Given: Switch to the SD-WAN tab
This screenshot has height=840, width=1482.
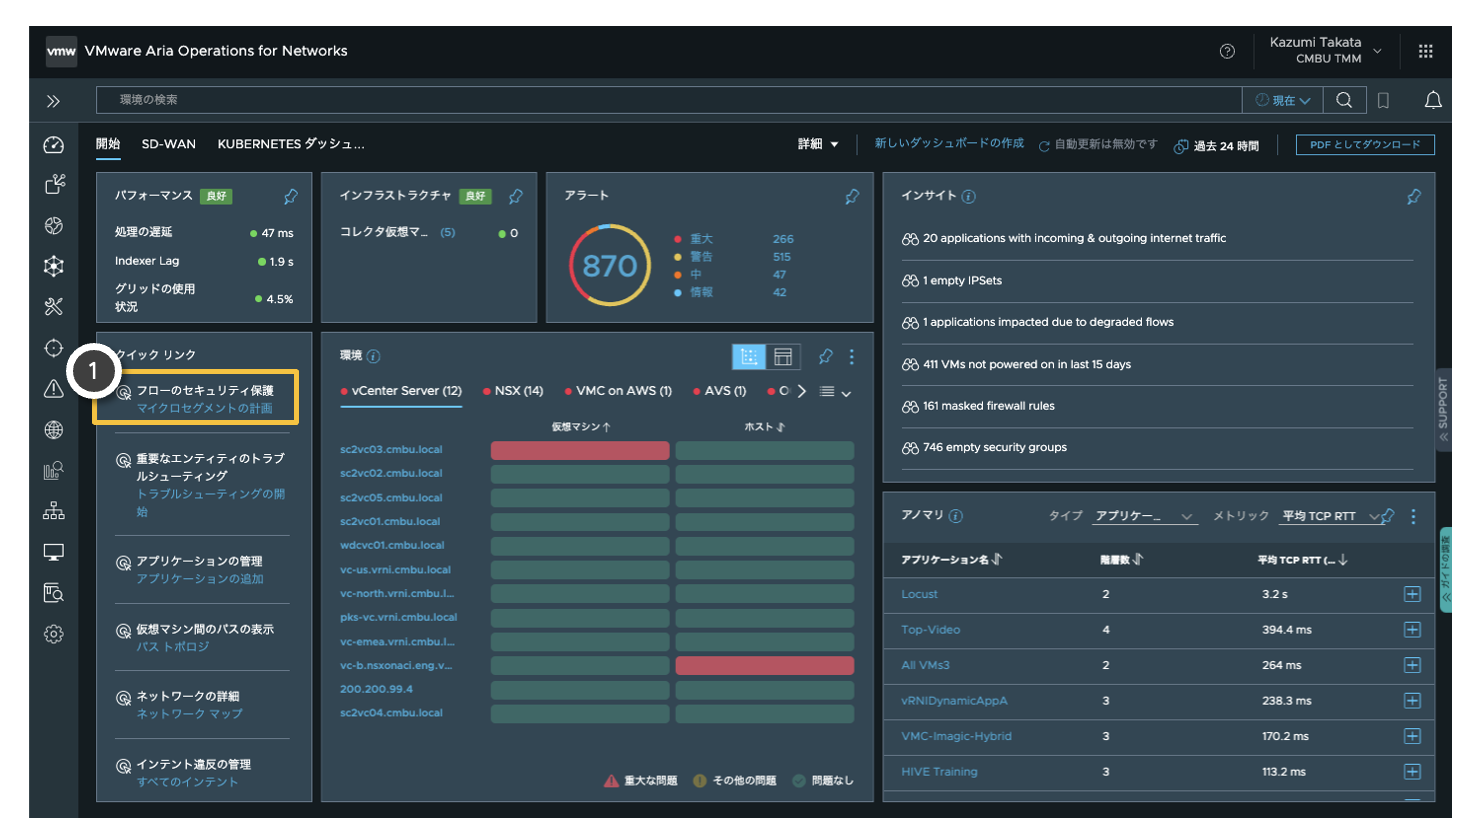Looking at the screenshot, I should [x=169, y=144].
